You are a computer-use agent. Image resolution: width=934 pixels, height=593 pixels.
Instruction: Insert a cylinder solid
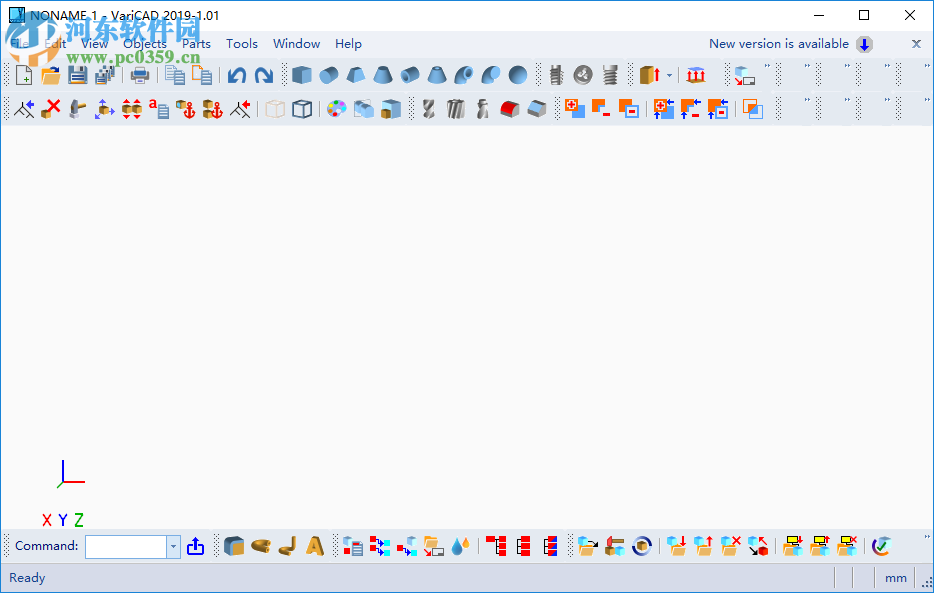pos(329,75)
